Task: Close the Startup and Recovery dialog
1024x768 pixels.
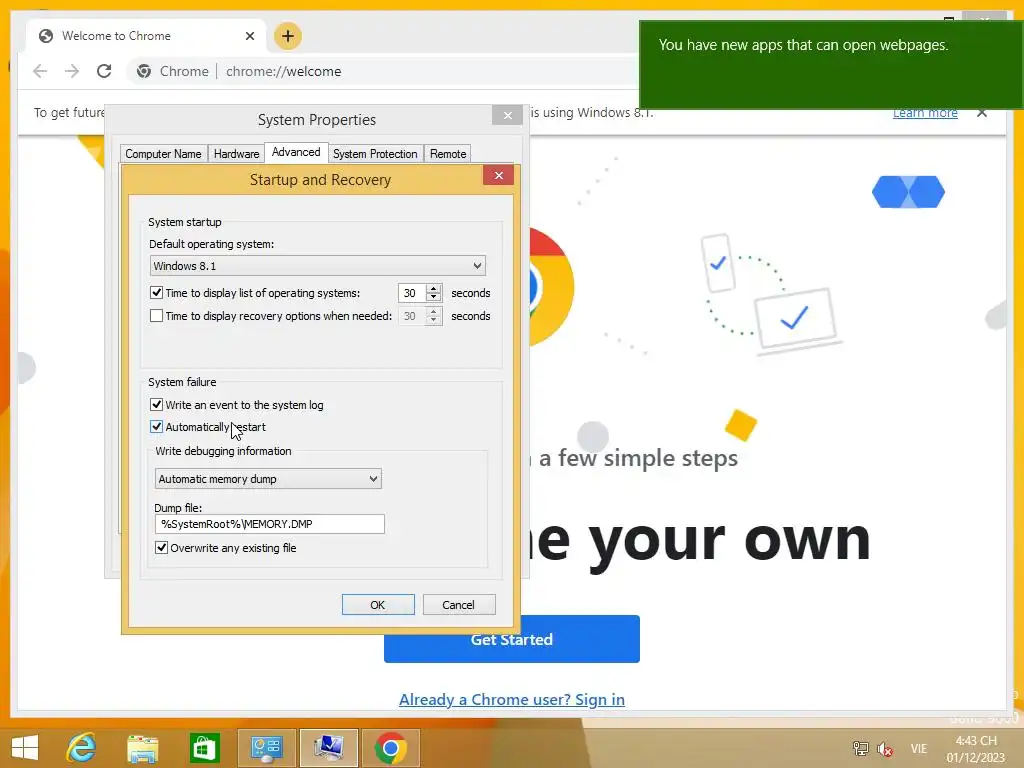Action: 498,175
